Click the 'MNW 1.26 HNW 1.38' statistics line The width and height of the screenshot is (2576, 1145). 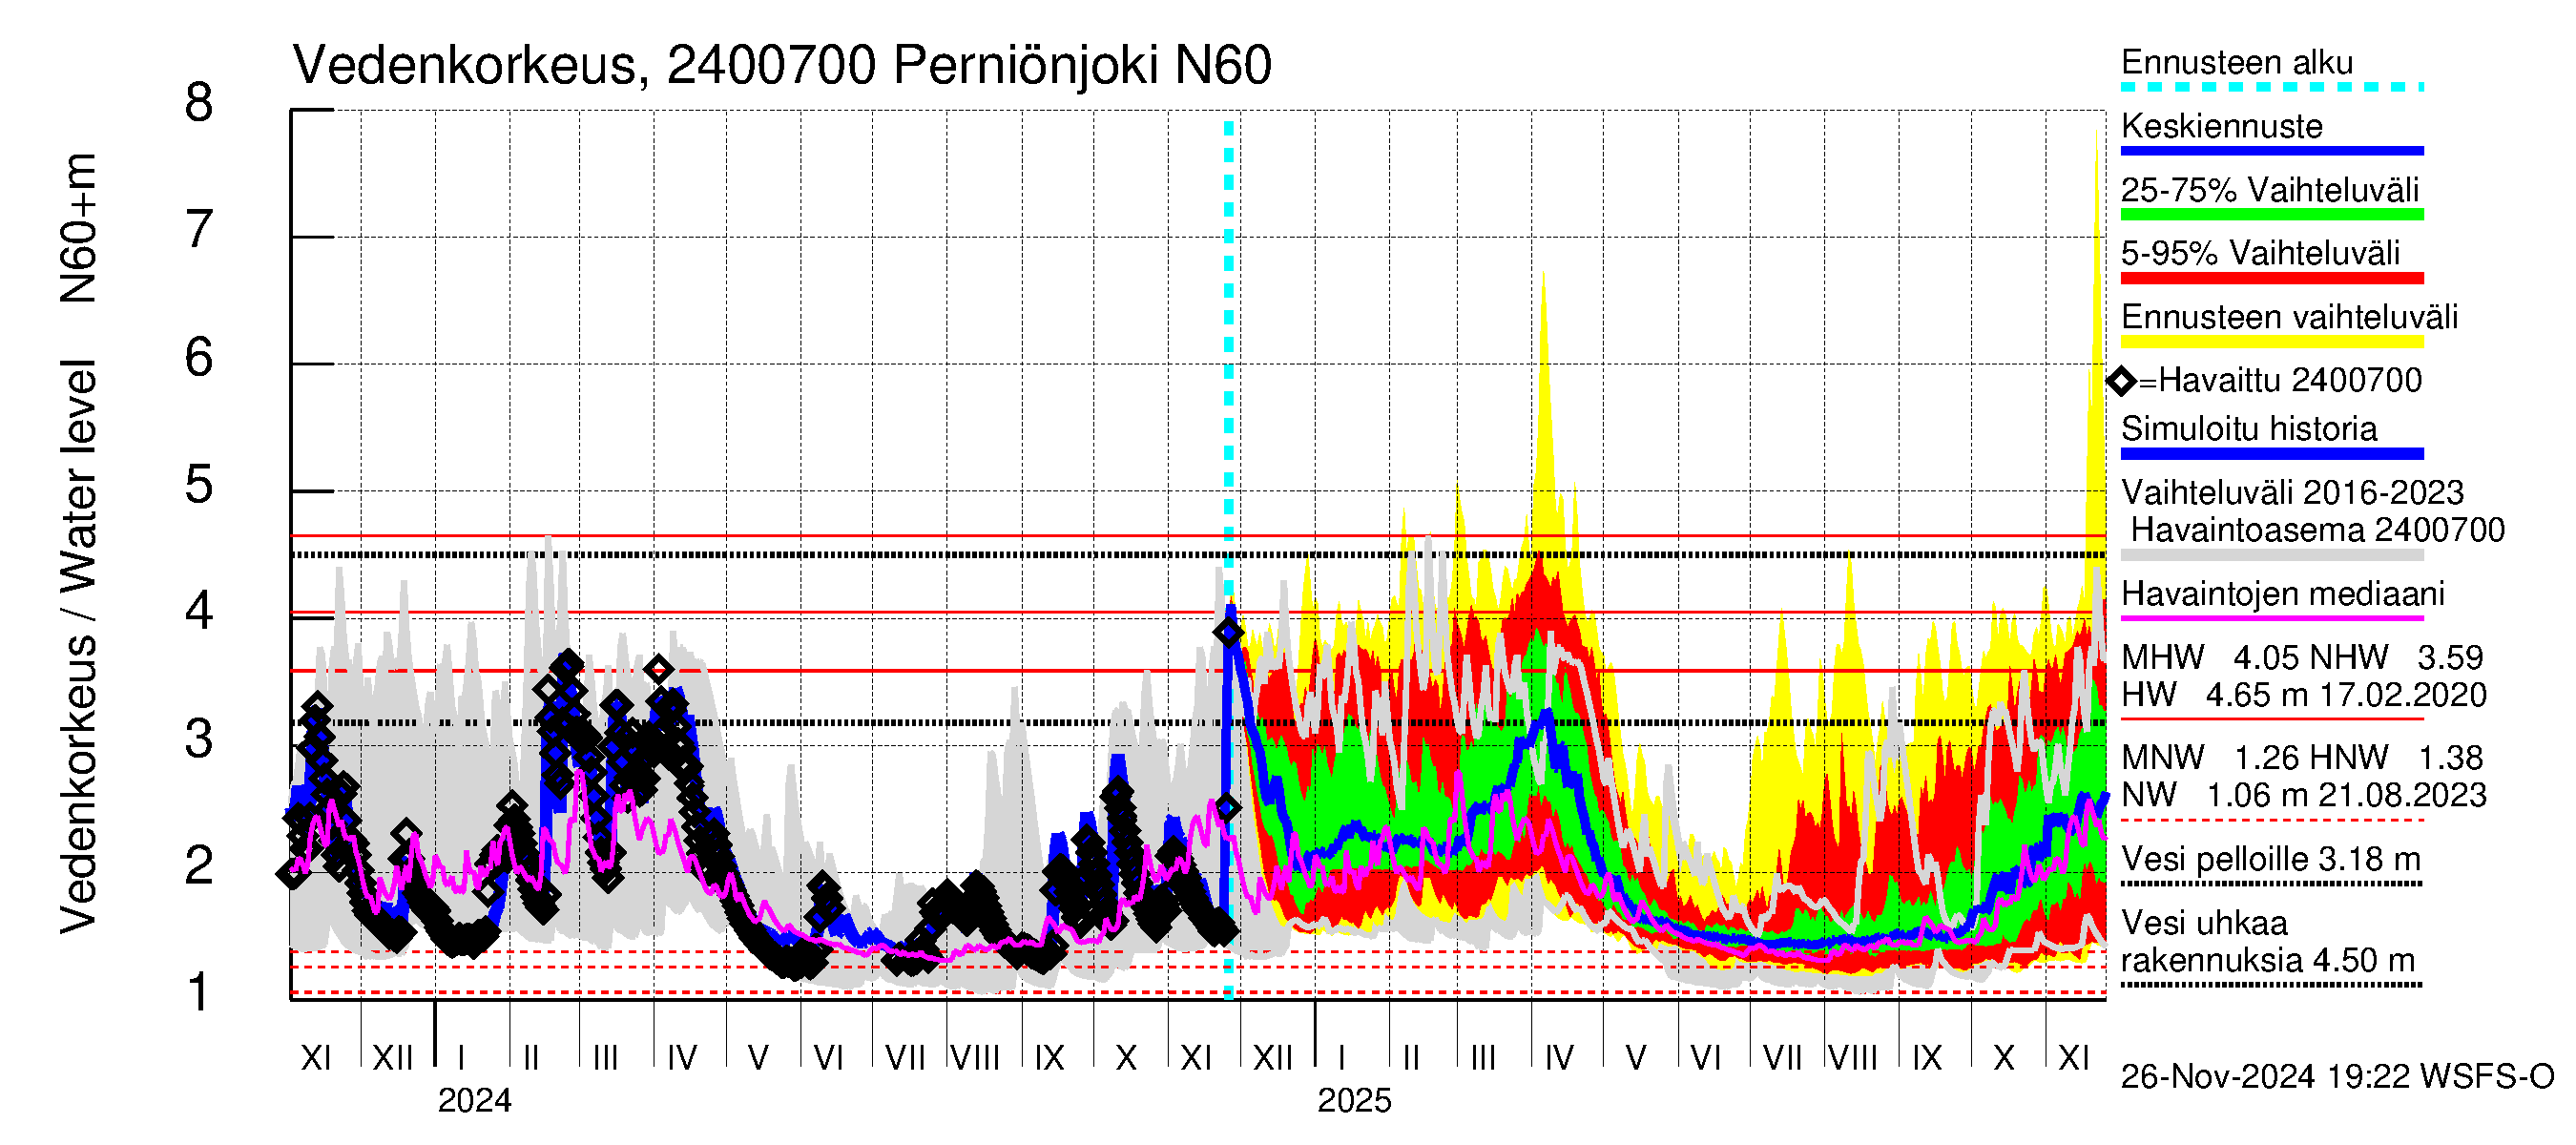click(x=2302, y=757)
